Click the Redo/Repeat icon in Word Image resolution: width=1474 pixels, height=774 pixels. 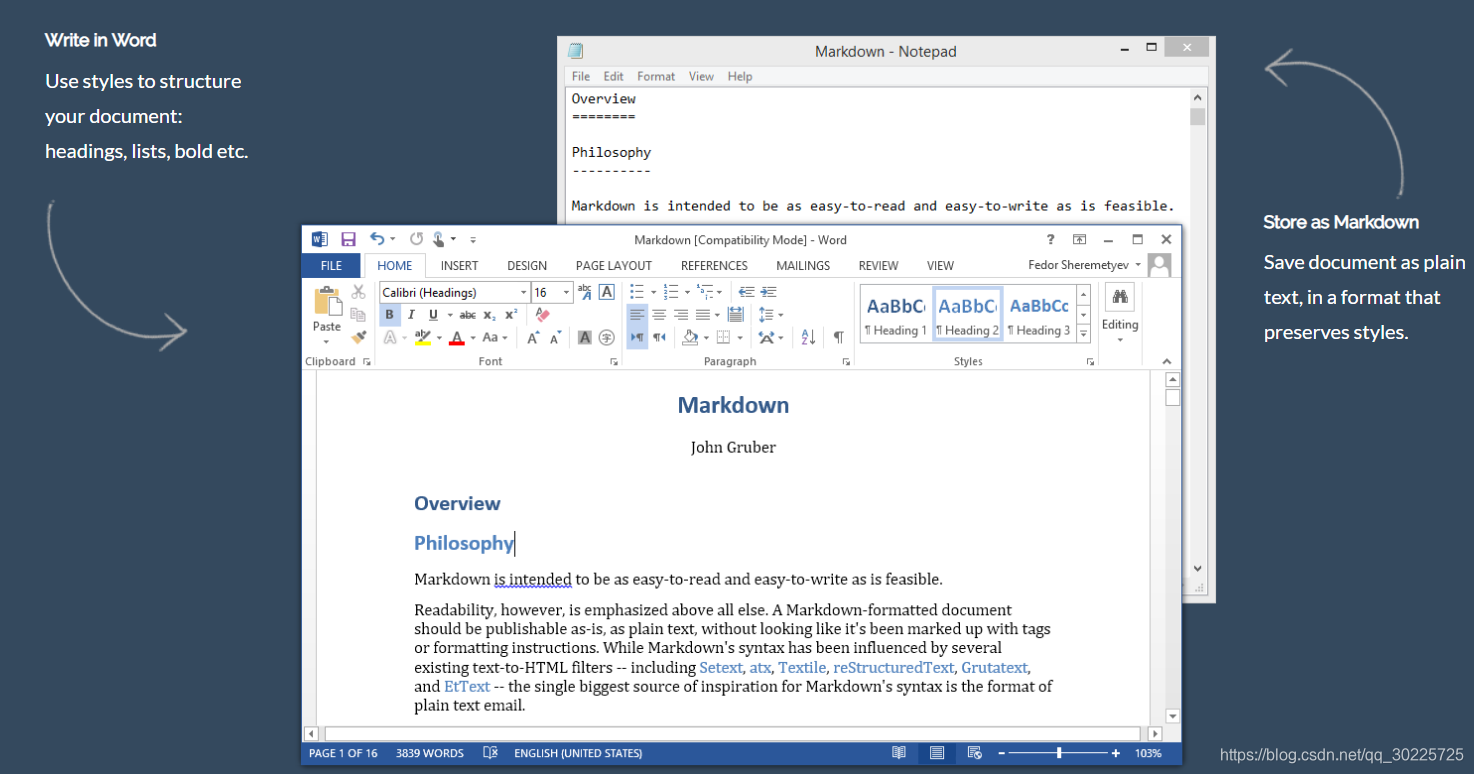[416, 239]
